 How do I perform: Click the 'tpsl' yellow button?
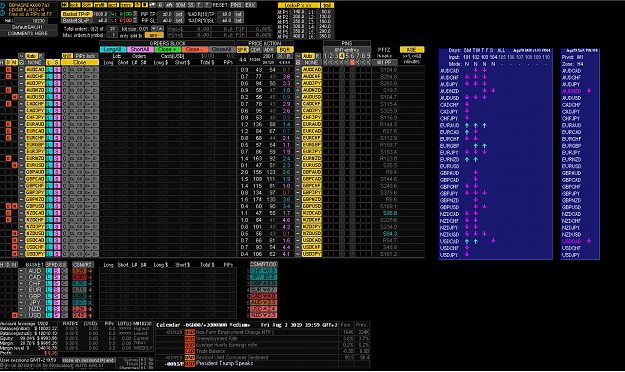point(327,5)
